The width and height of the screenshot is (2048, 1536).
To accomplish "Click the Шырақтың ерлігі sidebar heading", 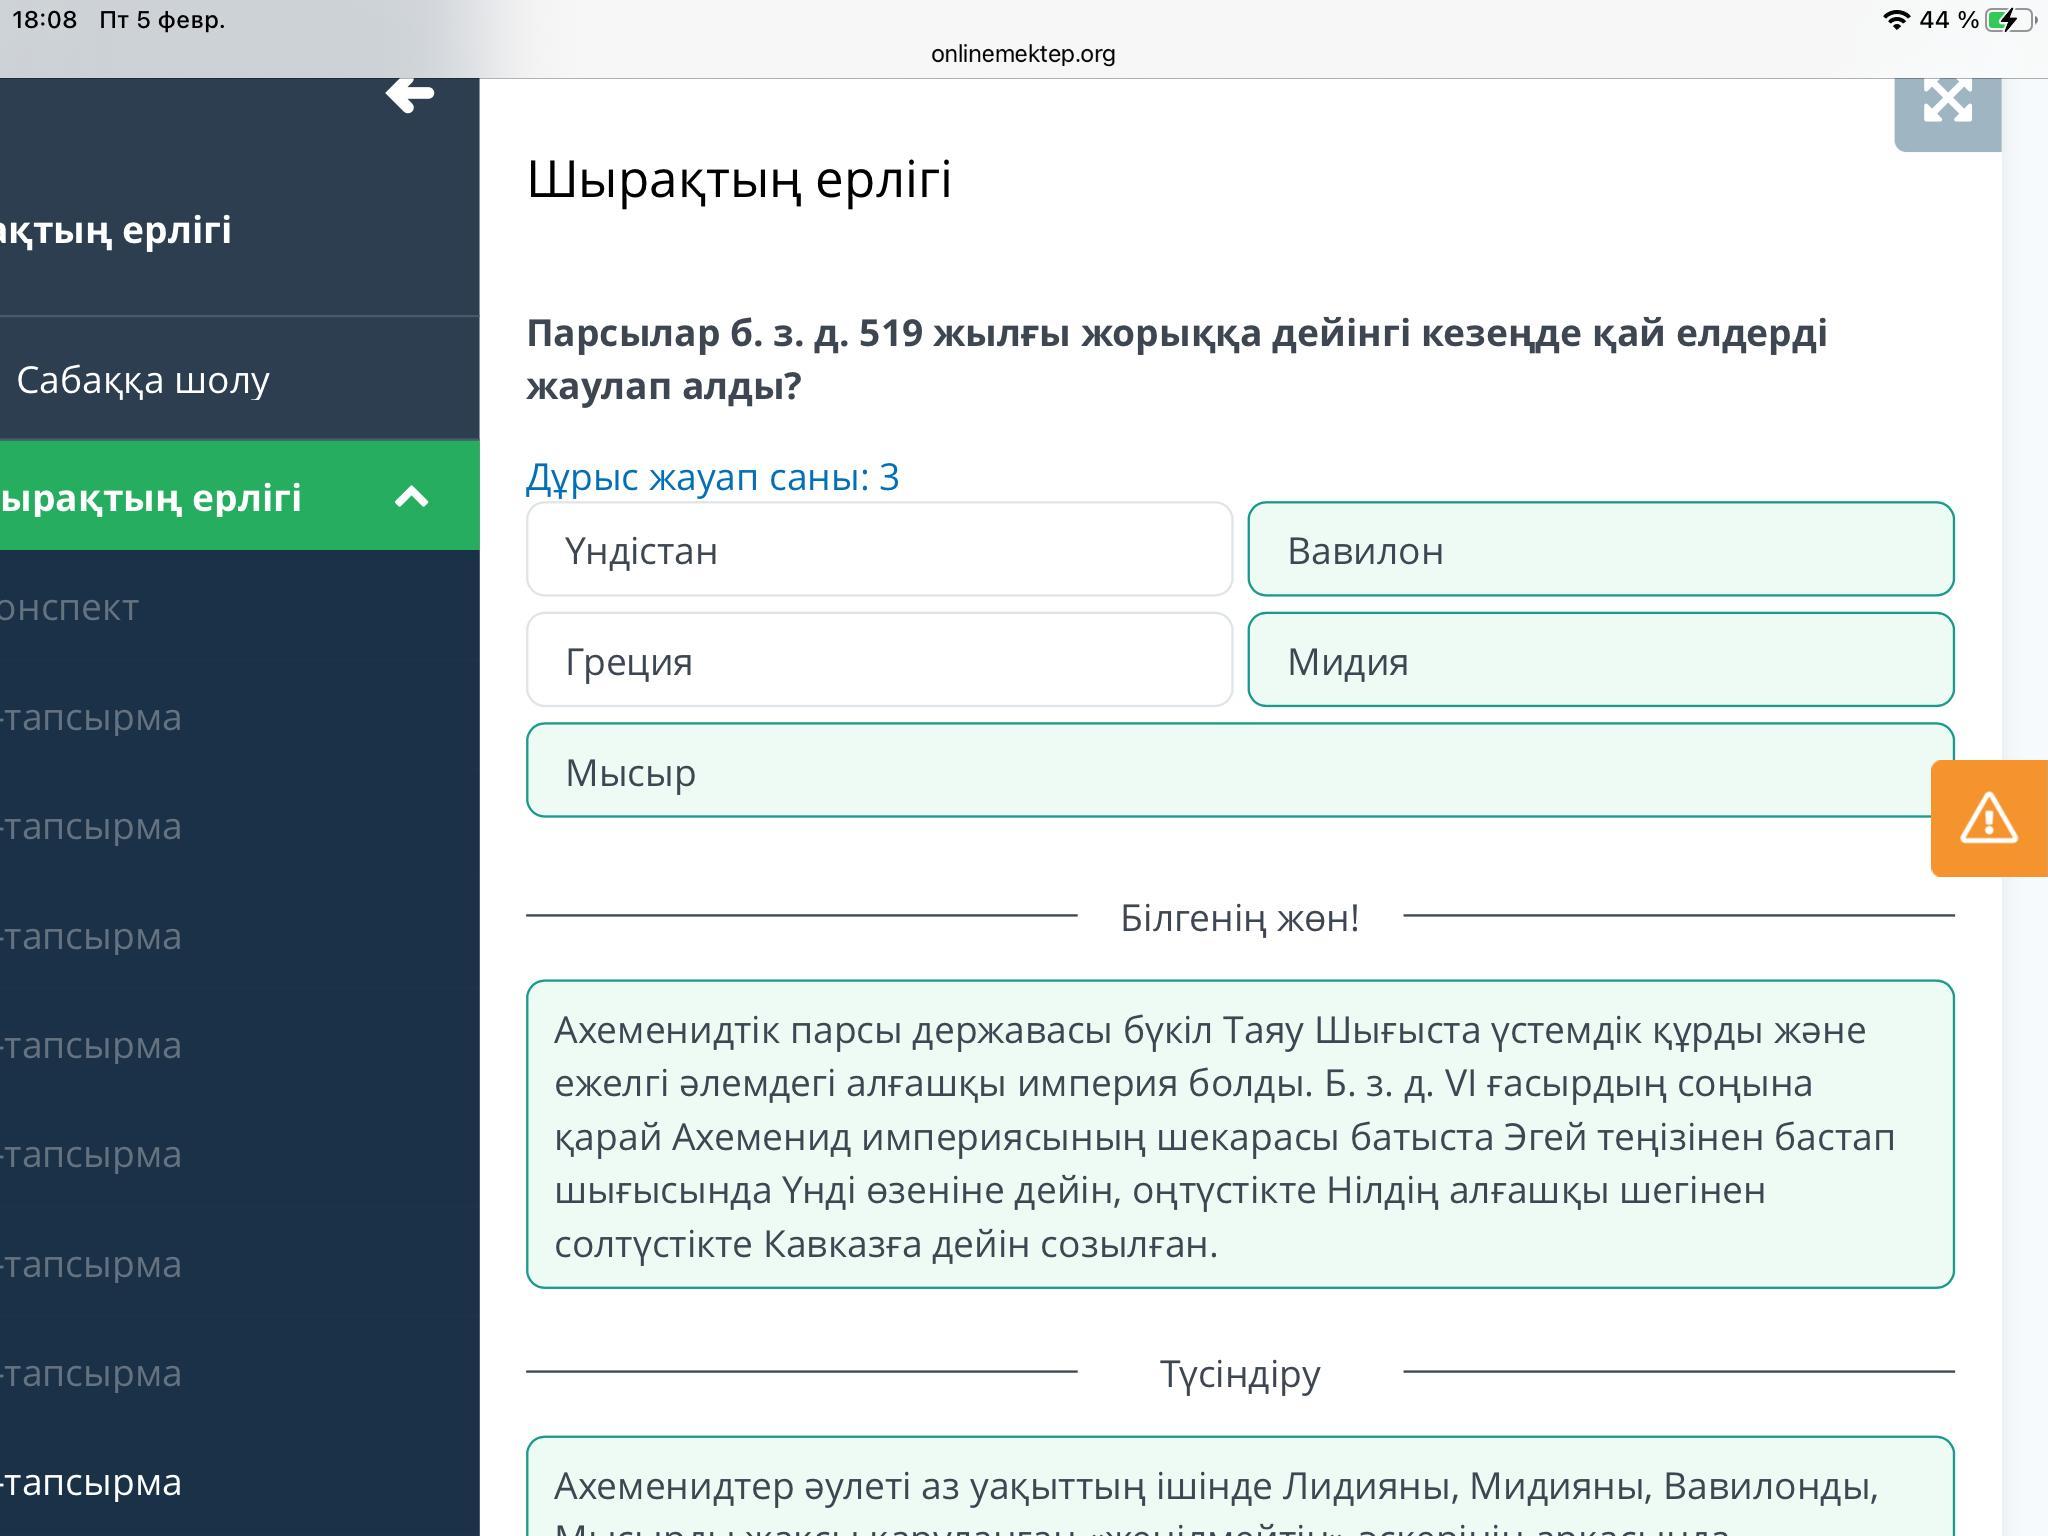I will (x=117, y=230).
